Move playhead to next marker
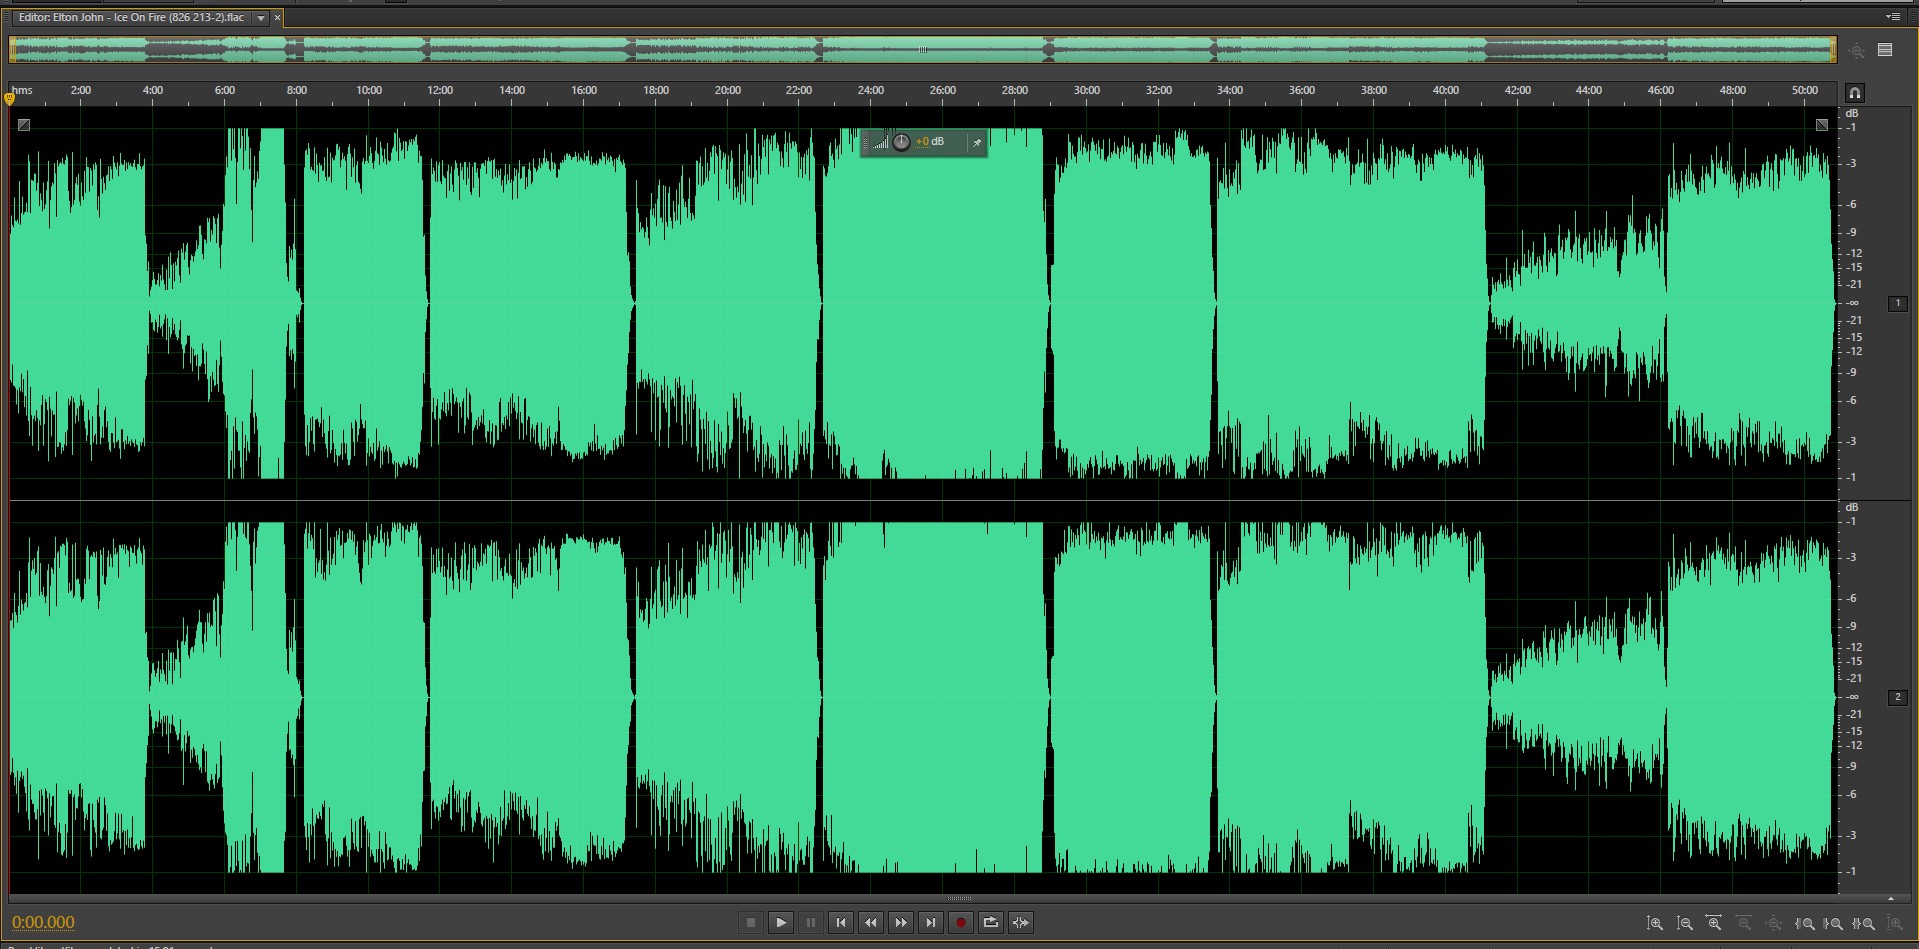1919x949 pixels. (x=931, y=923)
